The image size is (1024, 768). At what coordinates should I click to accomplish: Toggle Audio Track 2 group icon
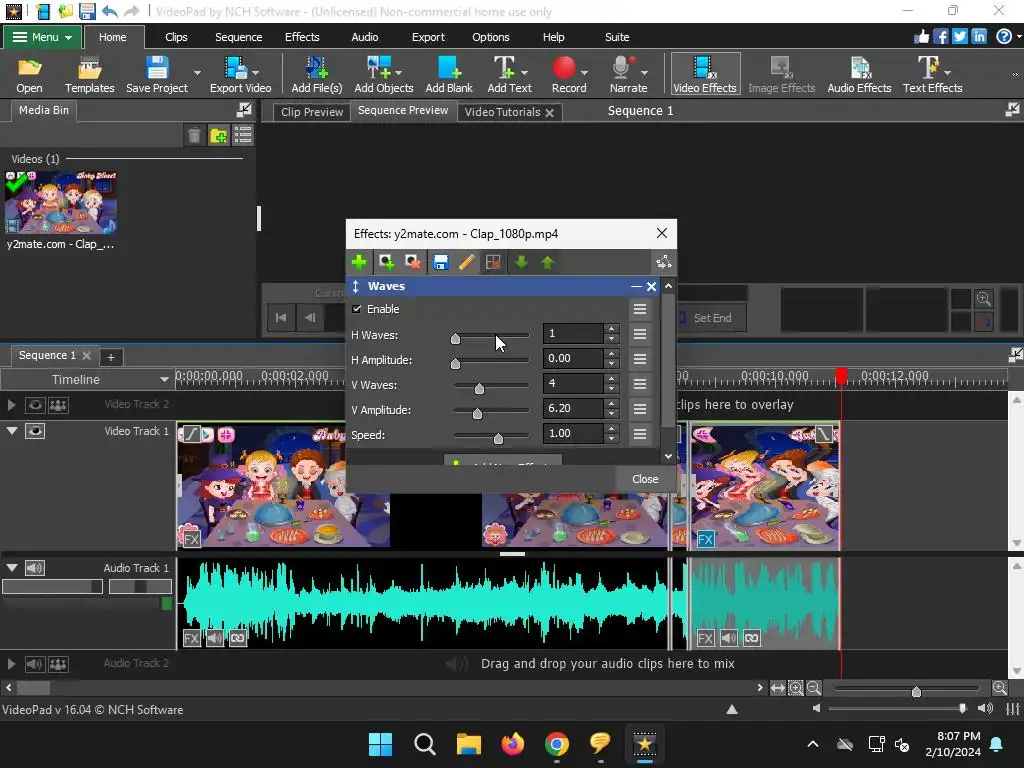point(58,664)
